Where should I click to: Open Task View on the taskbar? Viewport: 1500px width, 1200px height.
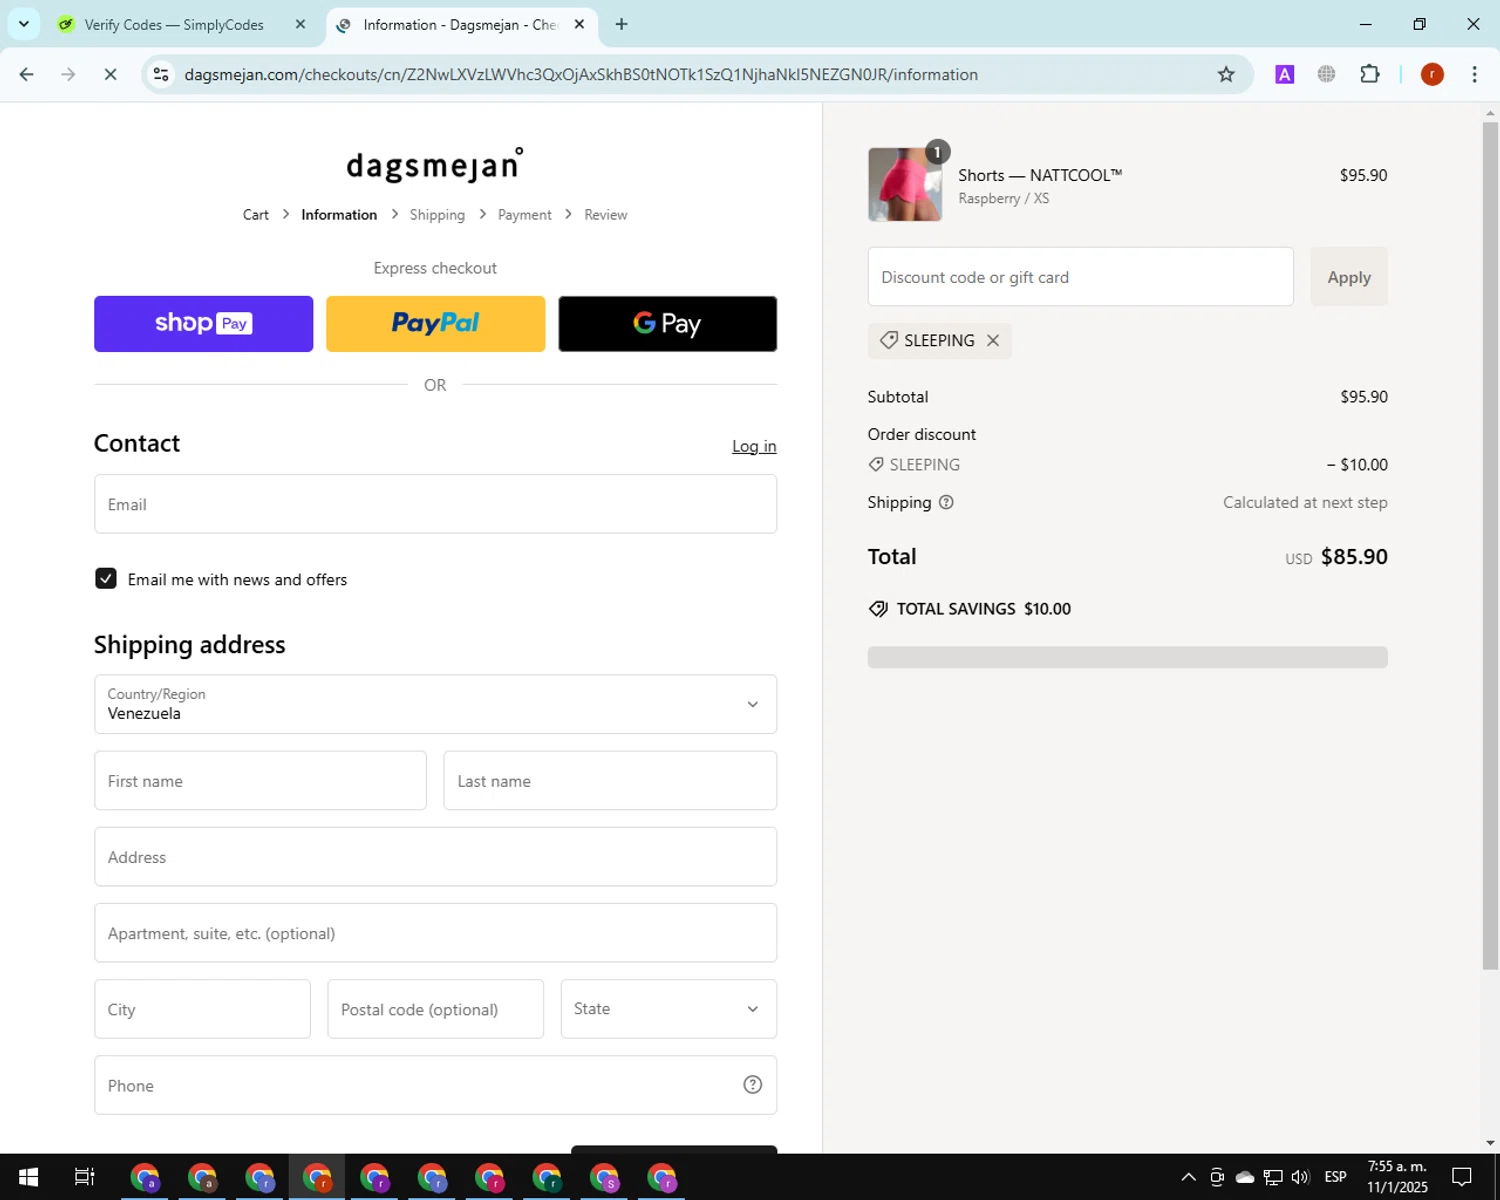coord(85,1177)
